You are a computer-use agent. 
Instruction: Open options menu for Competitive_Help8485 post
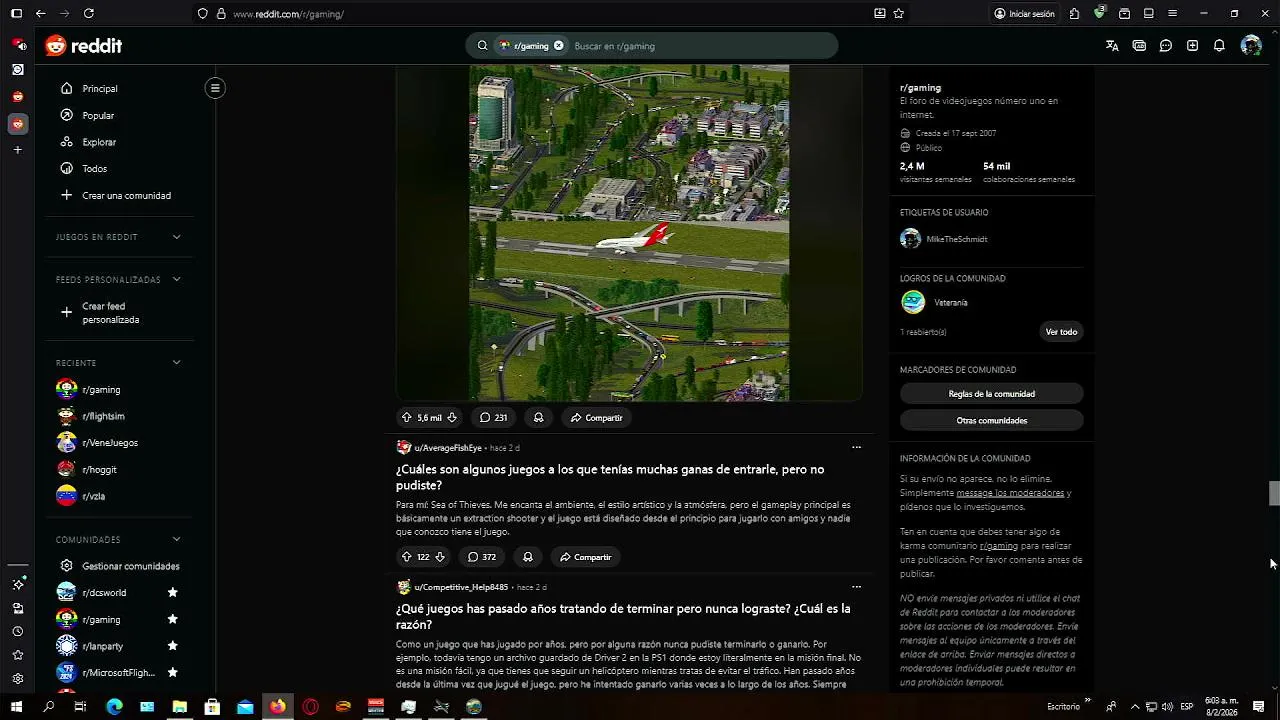[x=855, y=587]
